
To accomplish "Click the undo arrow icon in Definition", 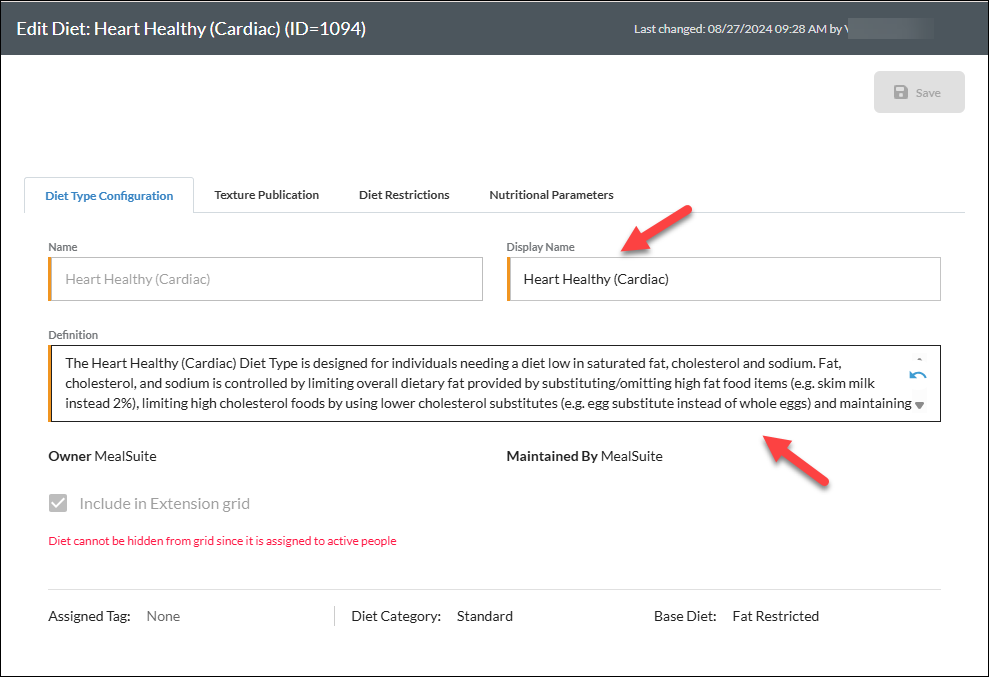I will tap(918, 375).
